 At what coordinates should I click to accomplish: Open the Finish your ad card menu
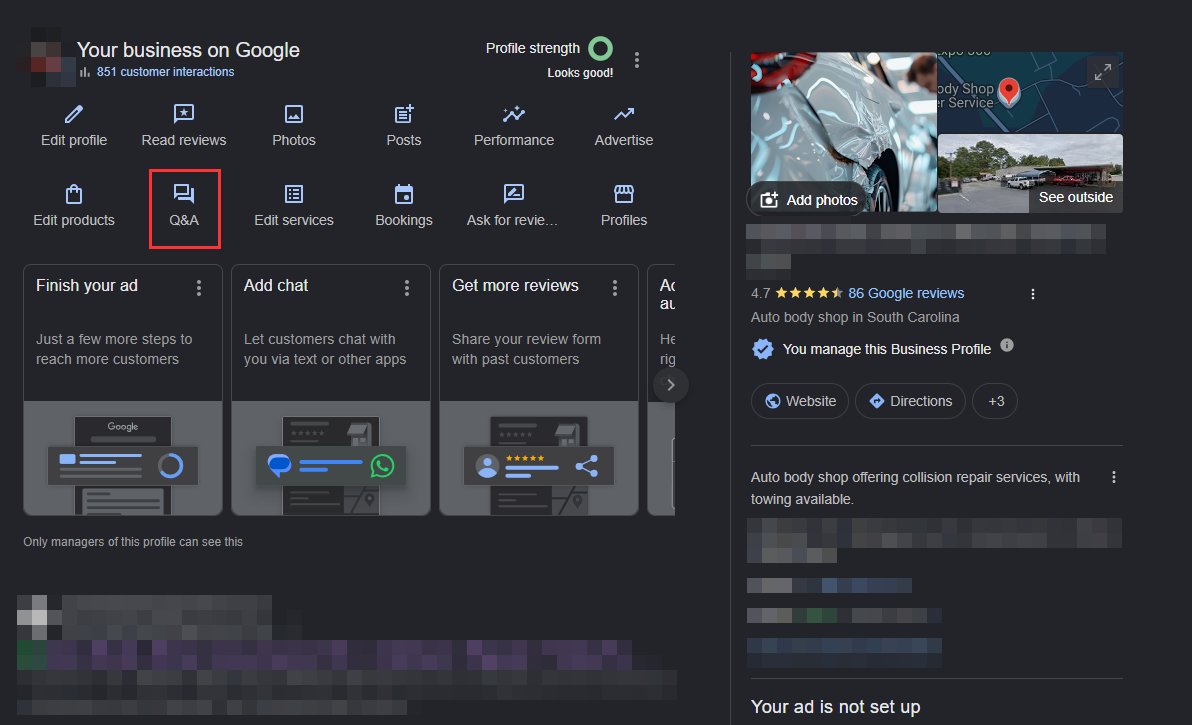(x=199, y=287)
